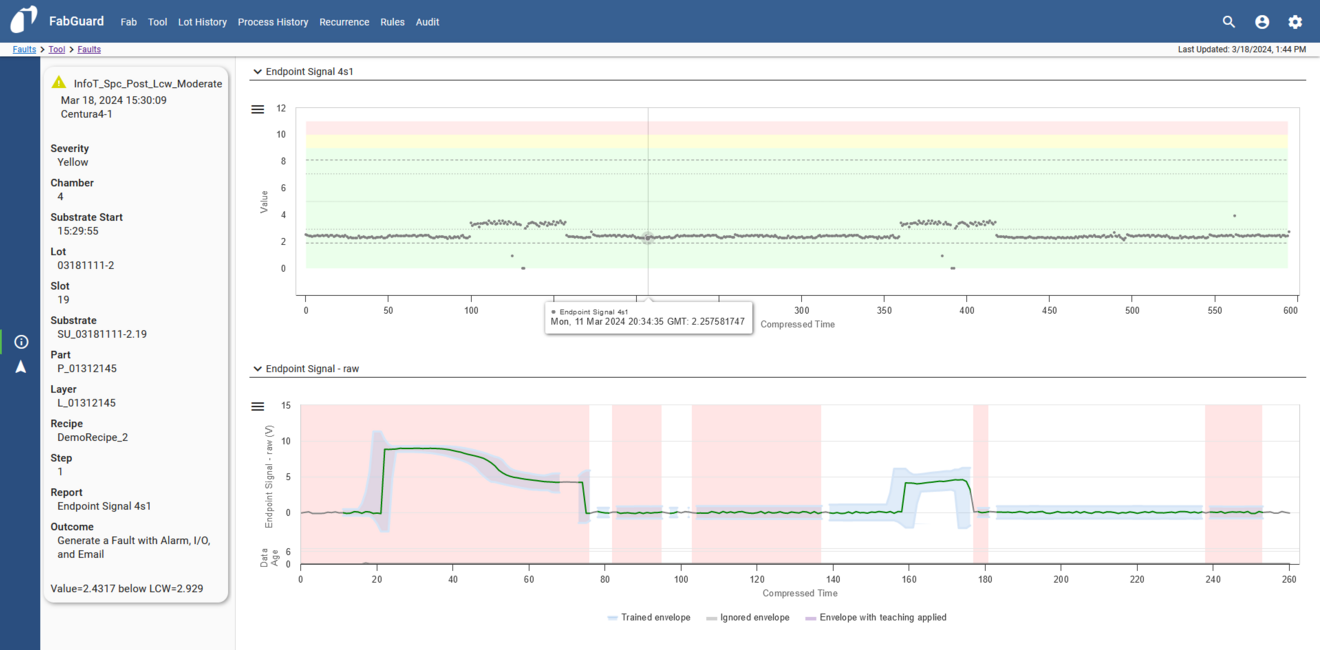This screenshot has width=1320, height=650.
Task: Open the Endpoint Signal raw chart menu icon
Action: pos(258,406)
